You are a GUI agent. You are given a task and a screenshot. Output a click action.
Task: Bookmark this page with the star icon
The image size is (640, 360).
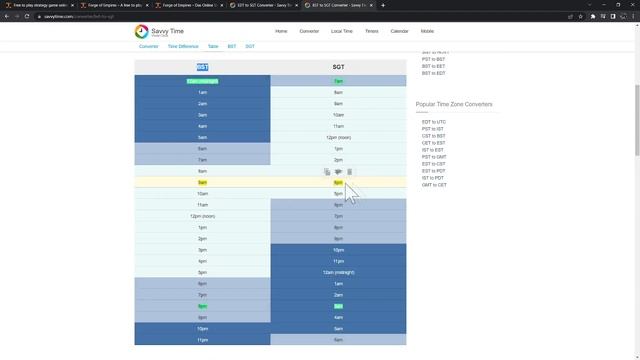pos(580,16)
